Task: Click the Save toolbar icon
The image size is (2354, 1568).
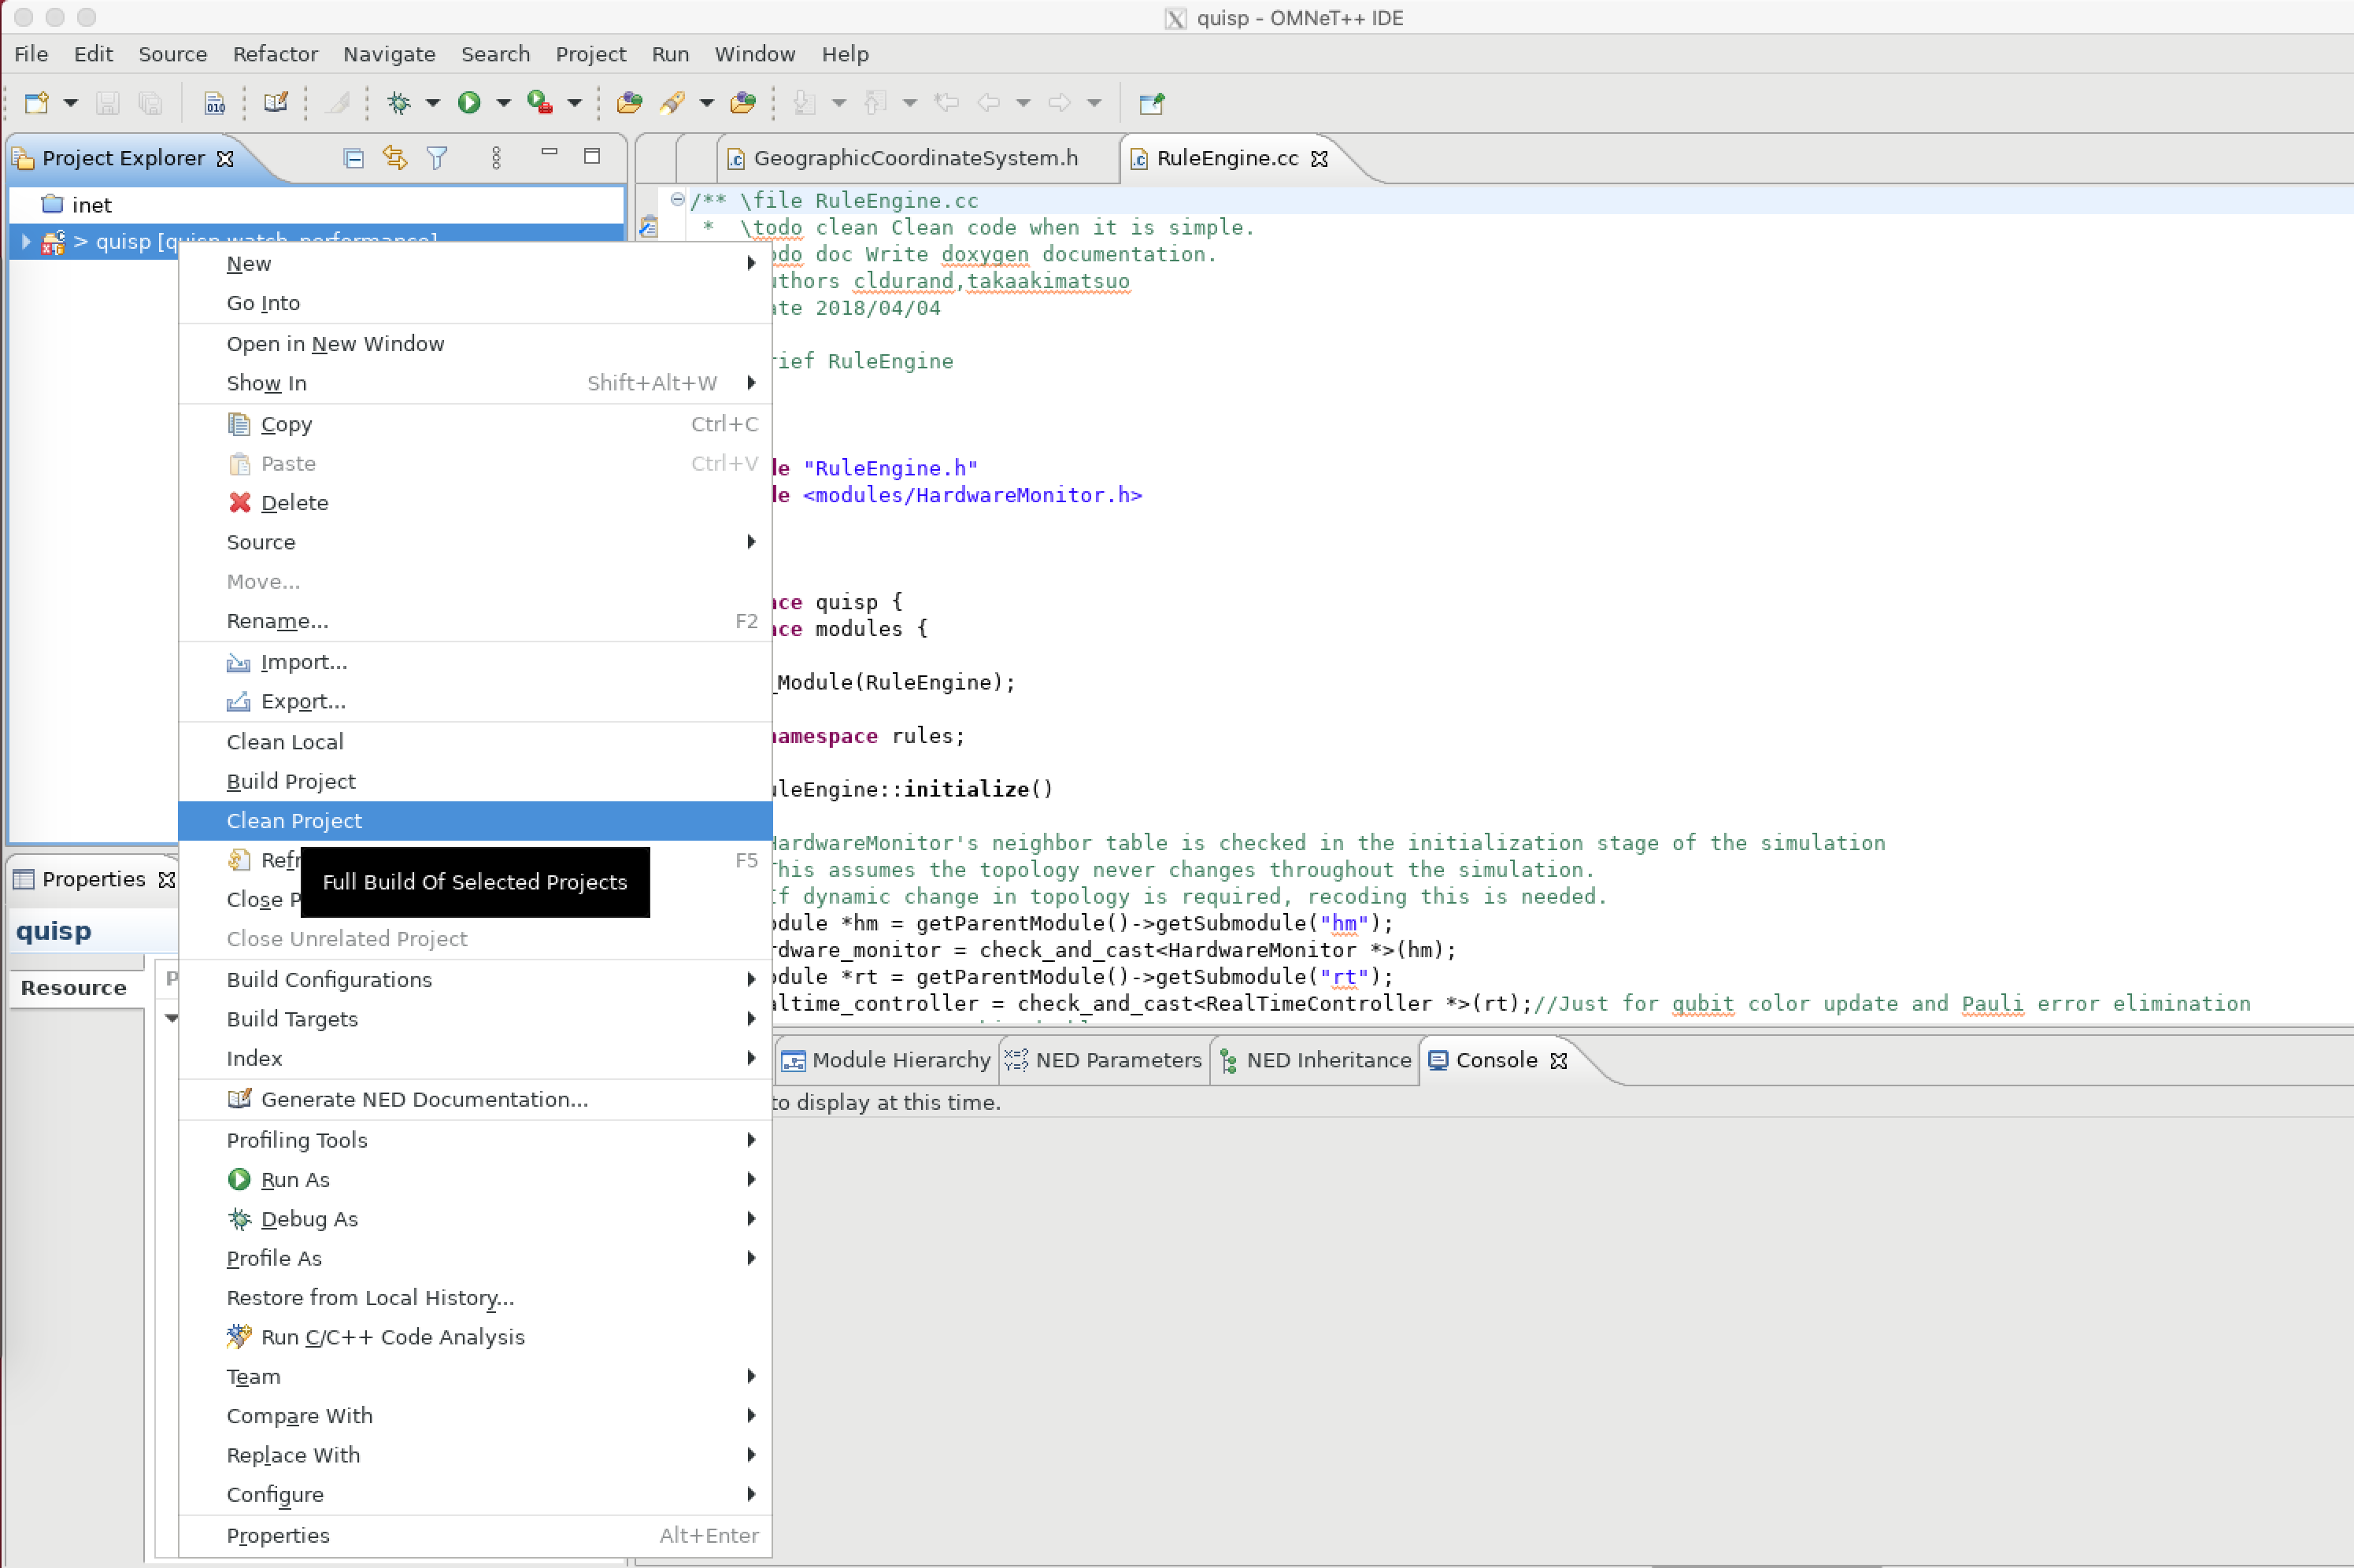Action: [108, 103]
